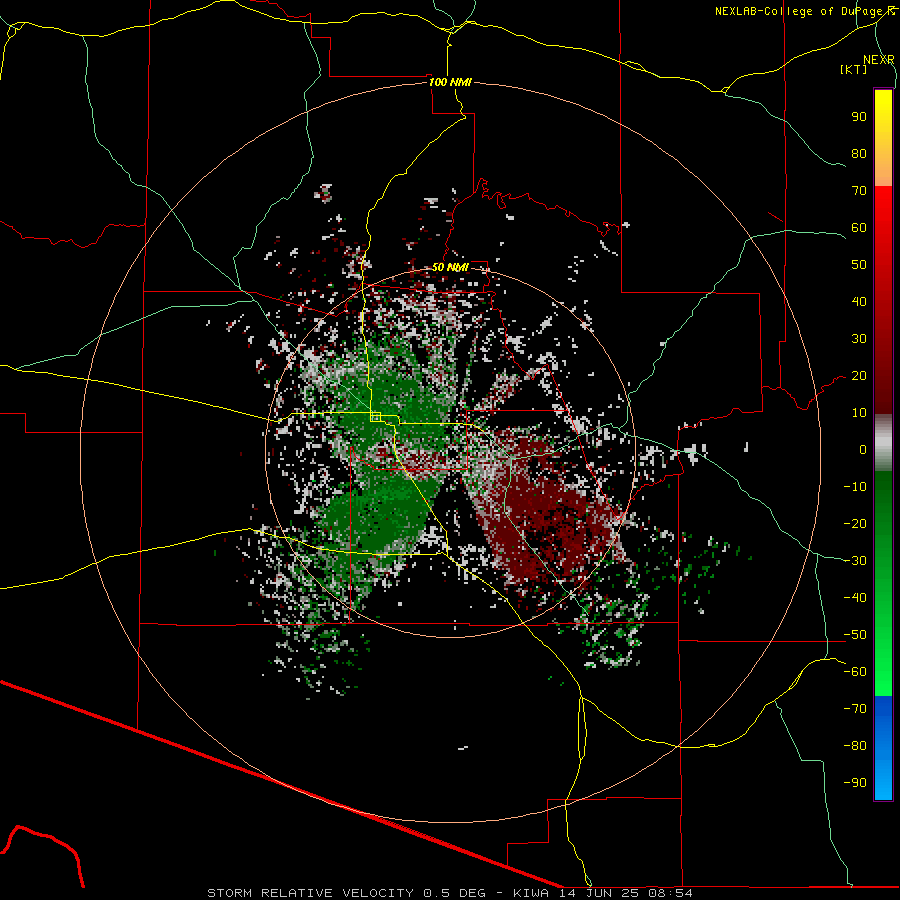Click the -60 scale value

click(855, 672)
